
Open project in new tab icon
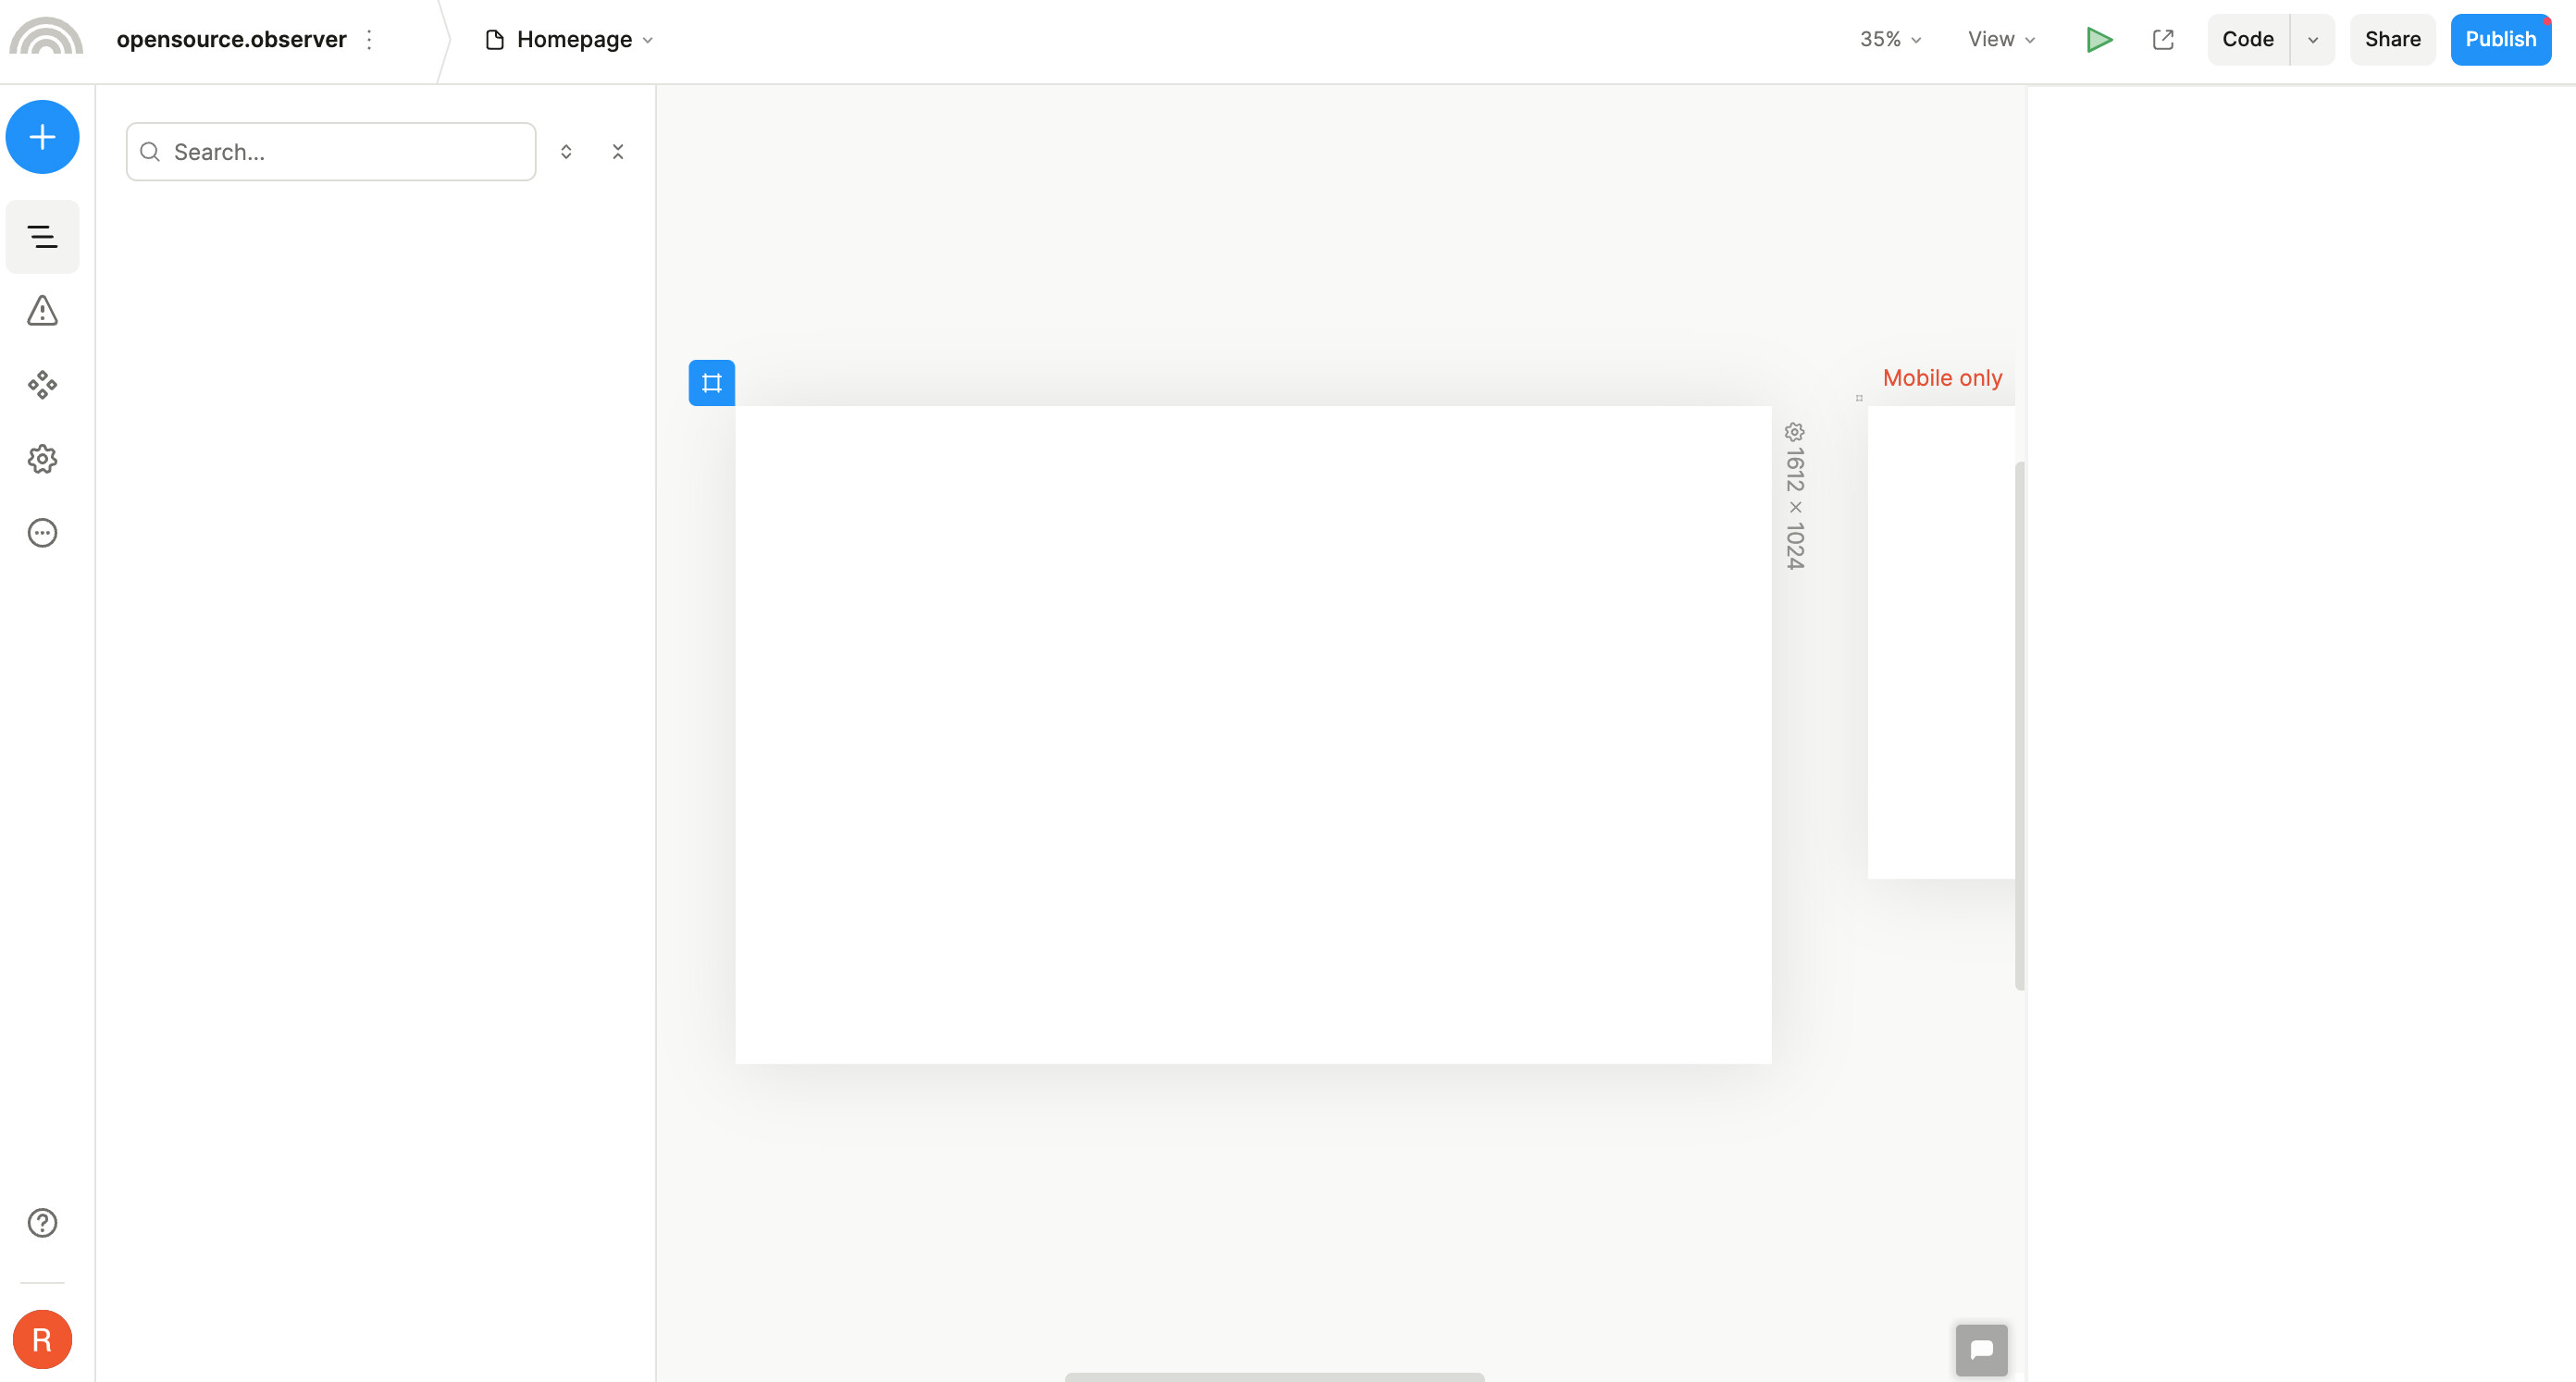pos(2163,40)
